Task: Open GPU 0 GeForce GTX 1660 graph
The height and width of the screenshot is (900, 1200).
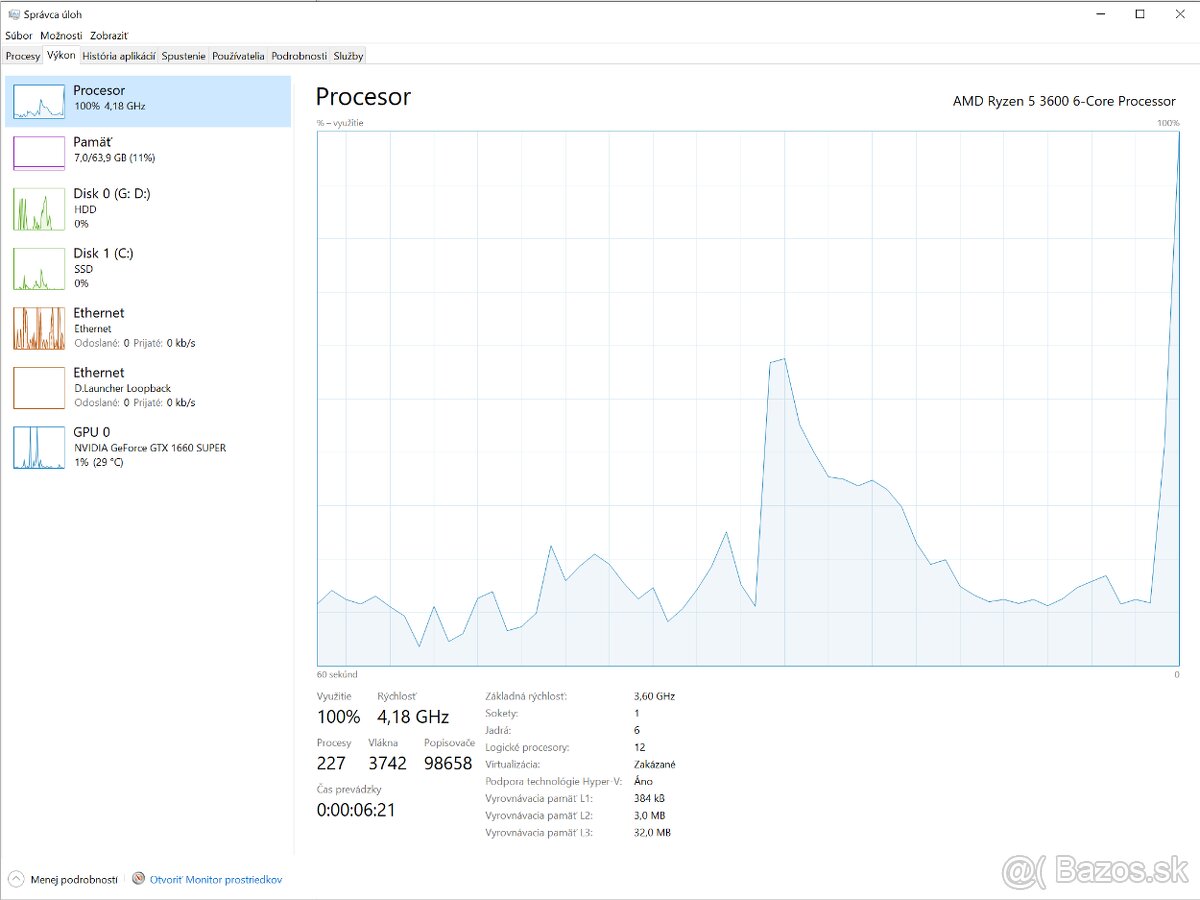Action: [x=39, y=447]
